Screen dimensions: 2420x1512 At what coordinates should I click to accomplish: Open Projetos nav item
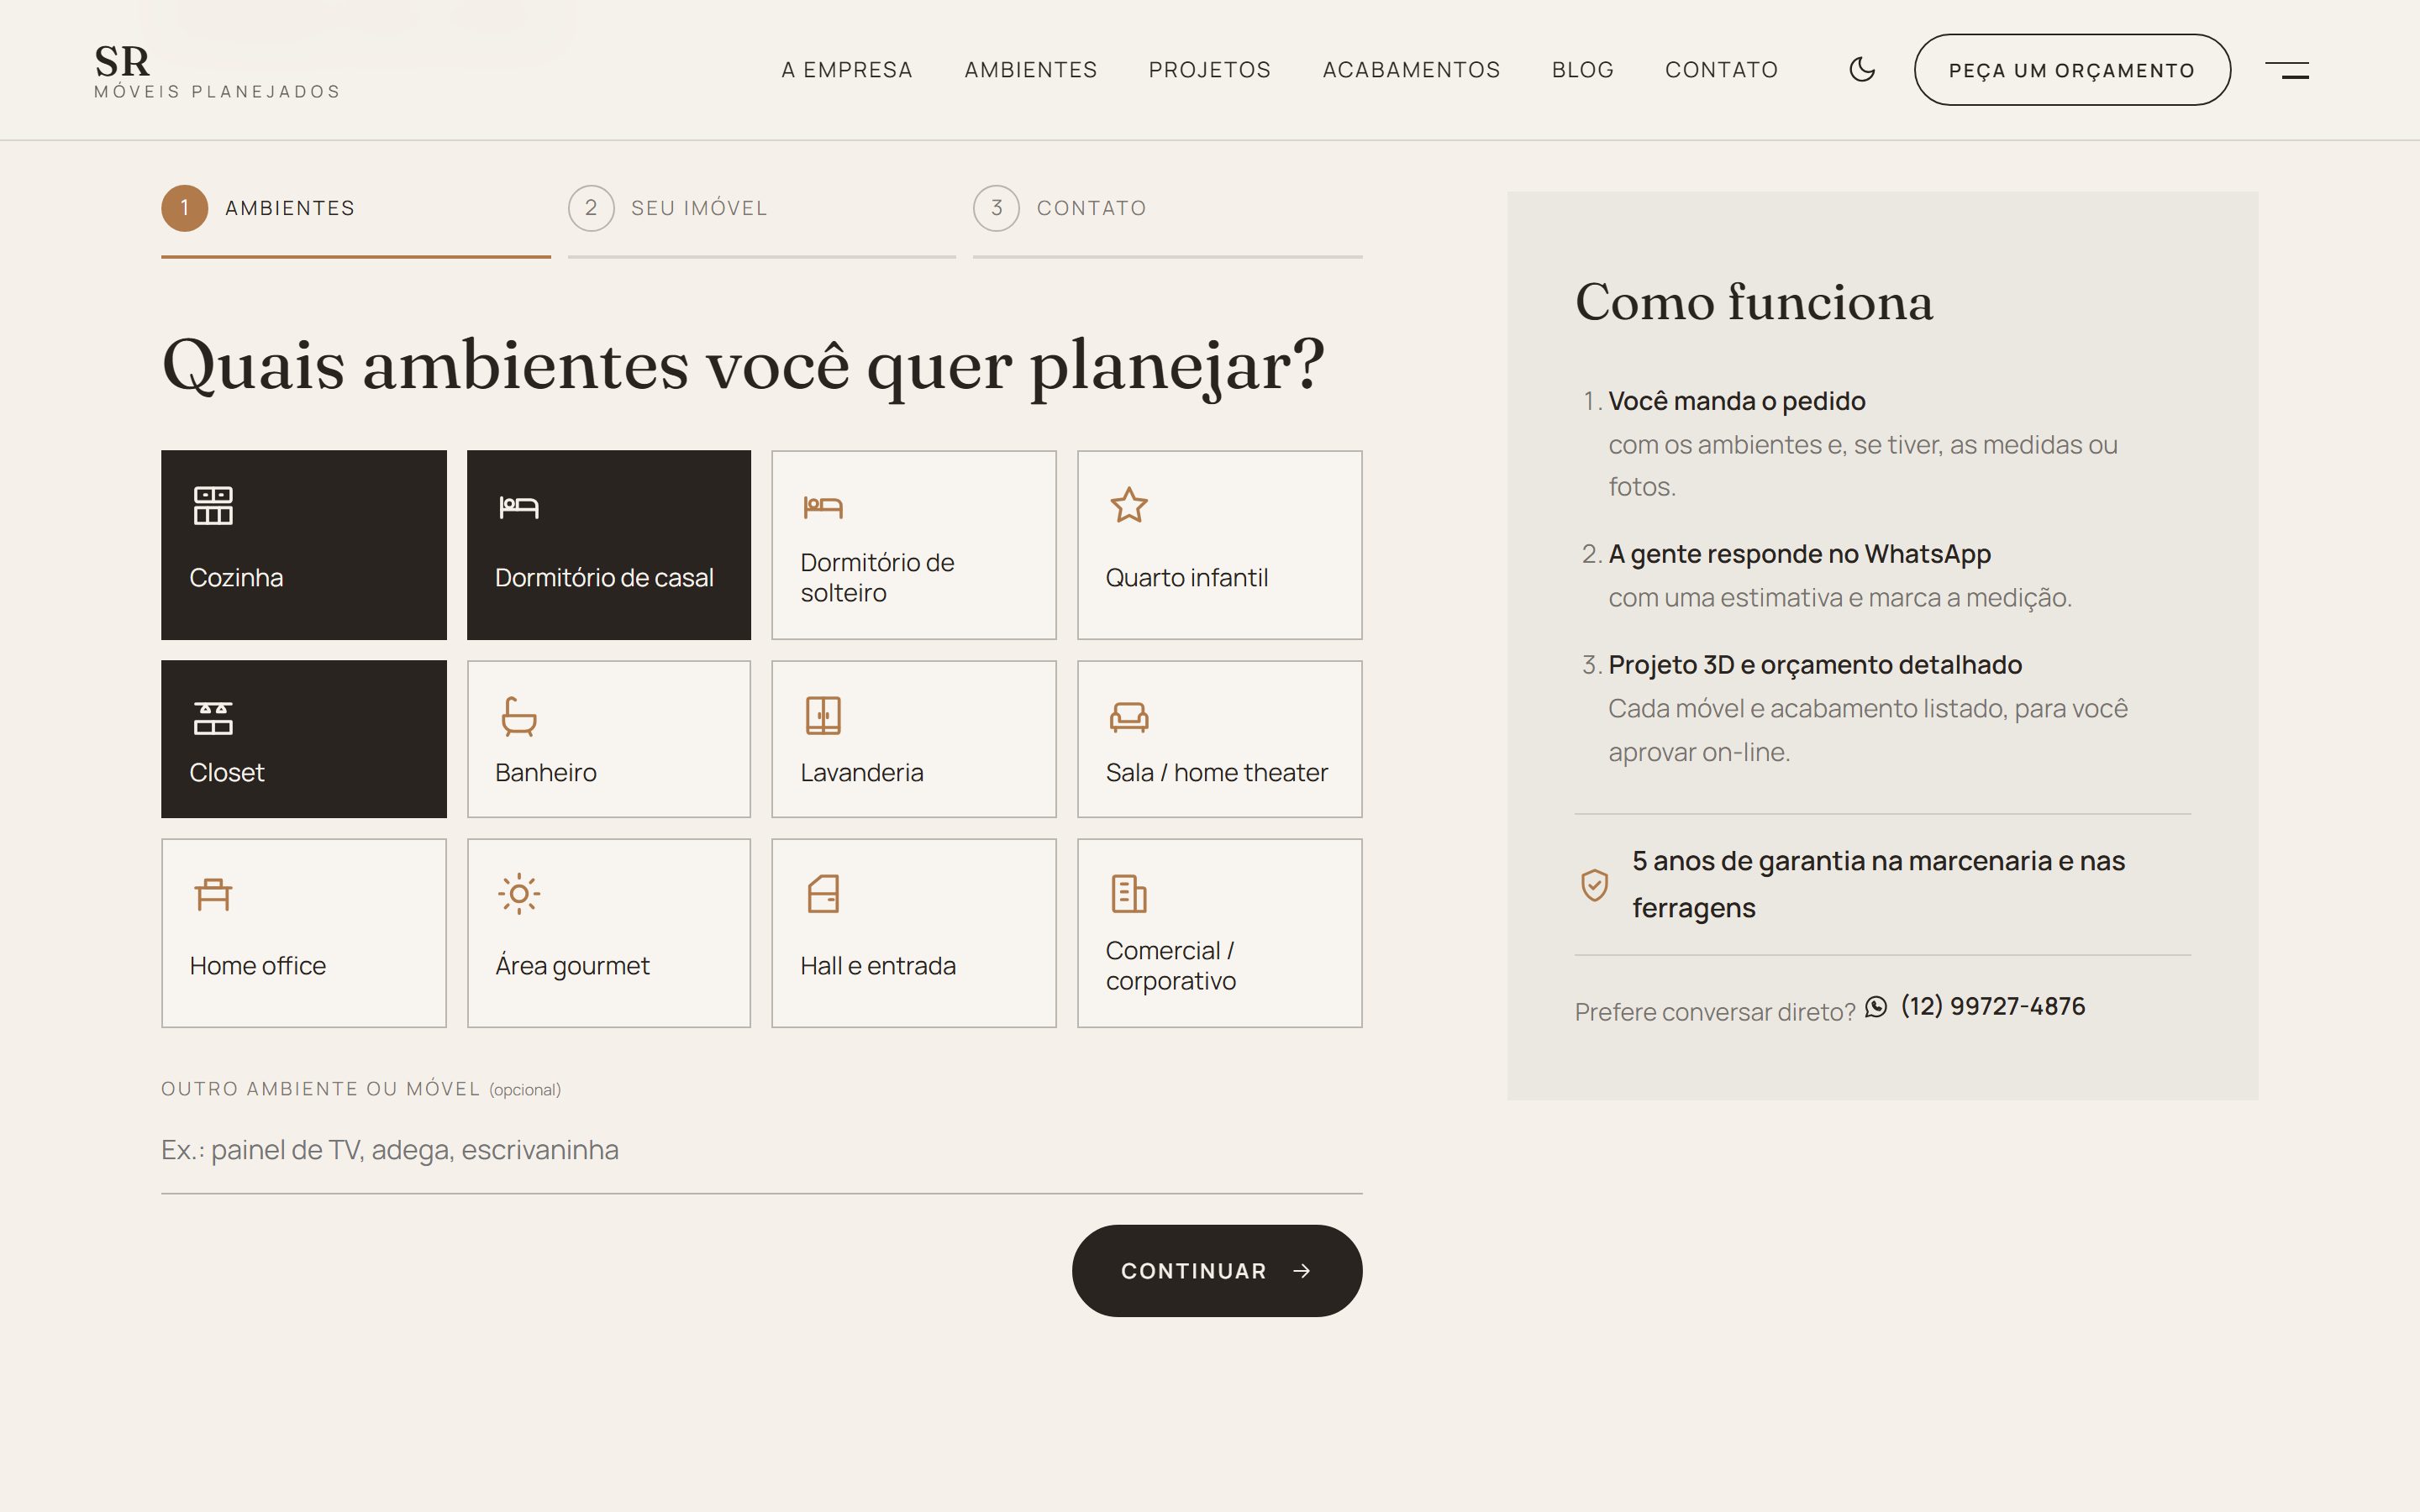(x=1209, y=70)
